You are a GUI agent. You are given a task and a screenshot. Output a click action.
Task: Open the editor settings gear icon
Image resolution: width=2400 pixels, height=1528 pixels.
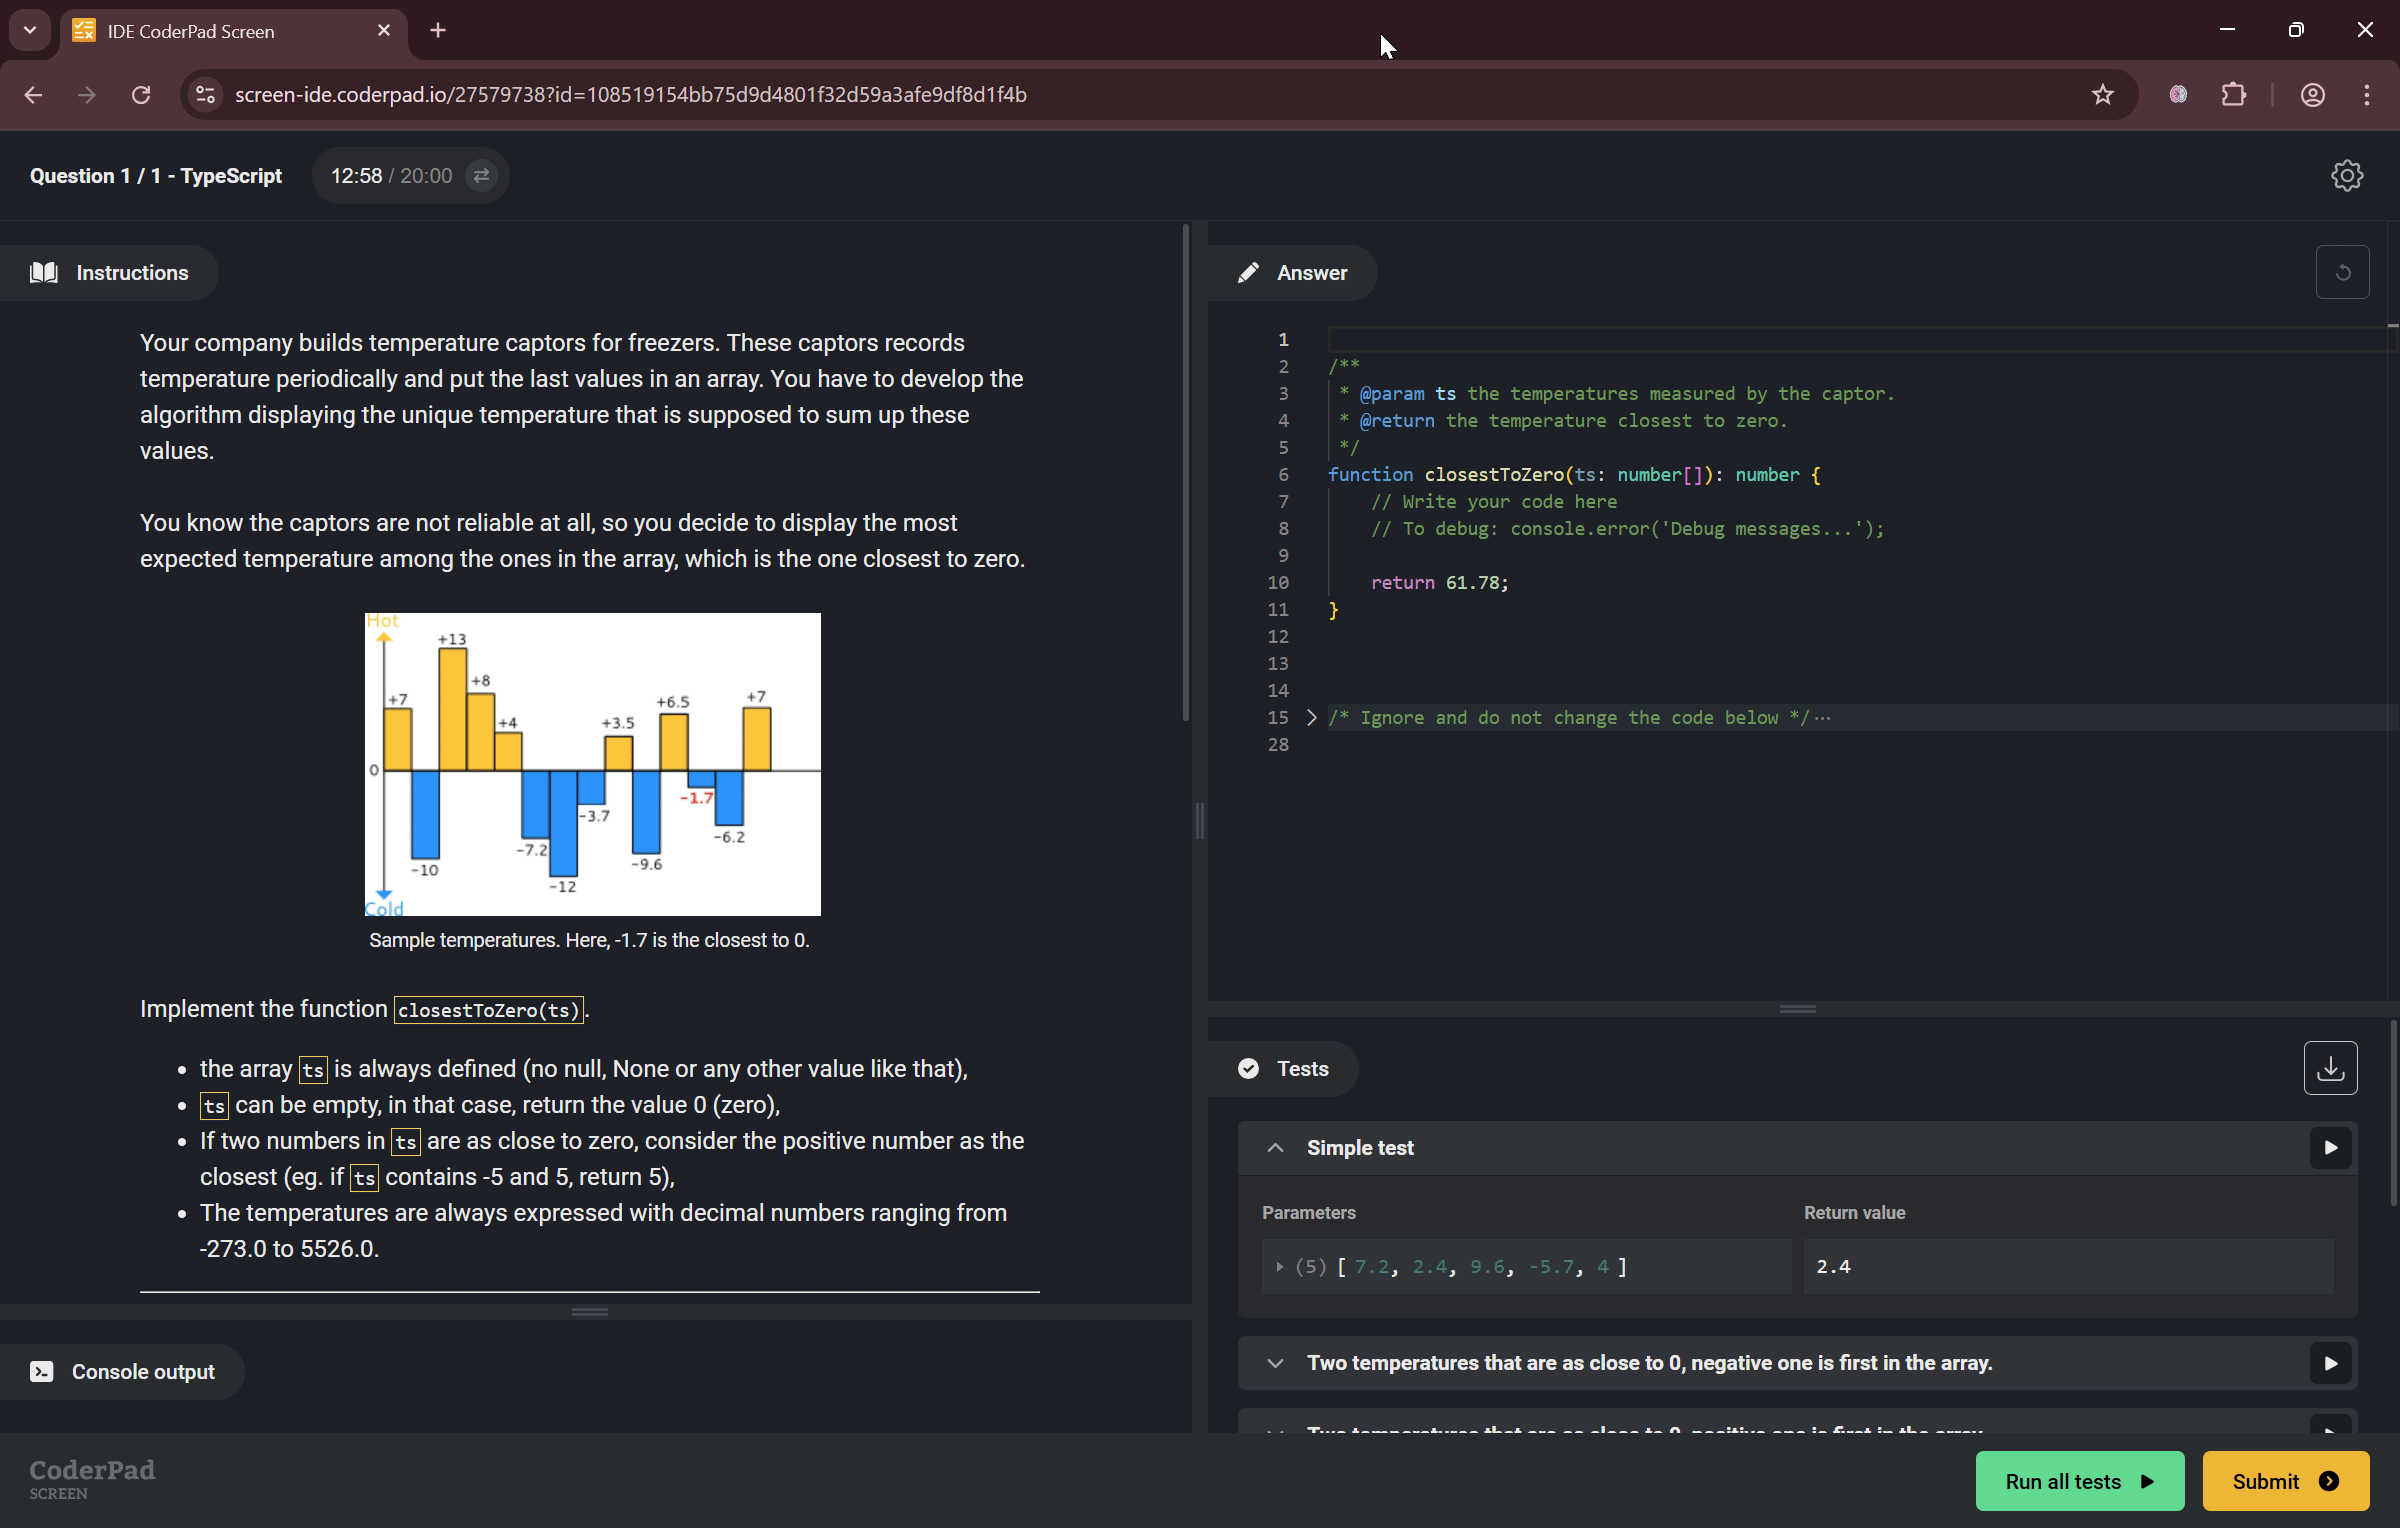pos(2346,176)
